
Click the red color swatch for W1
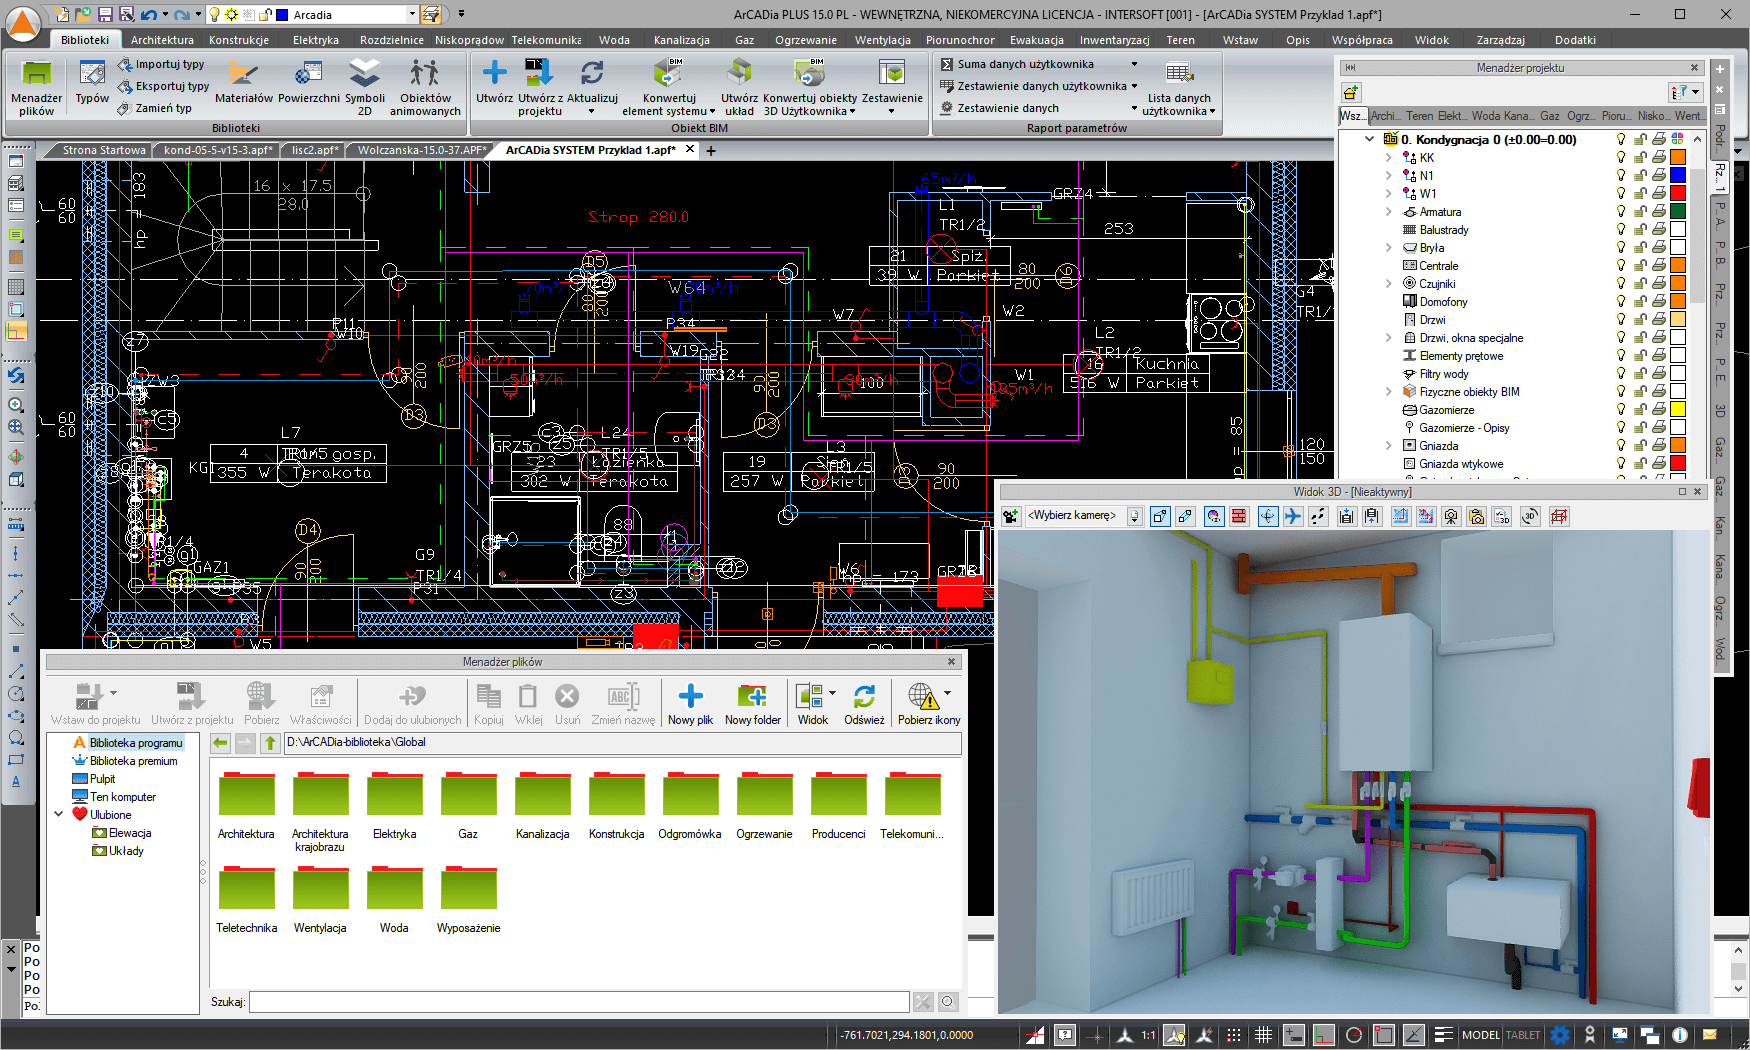(1678, 193)
